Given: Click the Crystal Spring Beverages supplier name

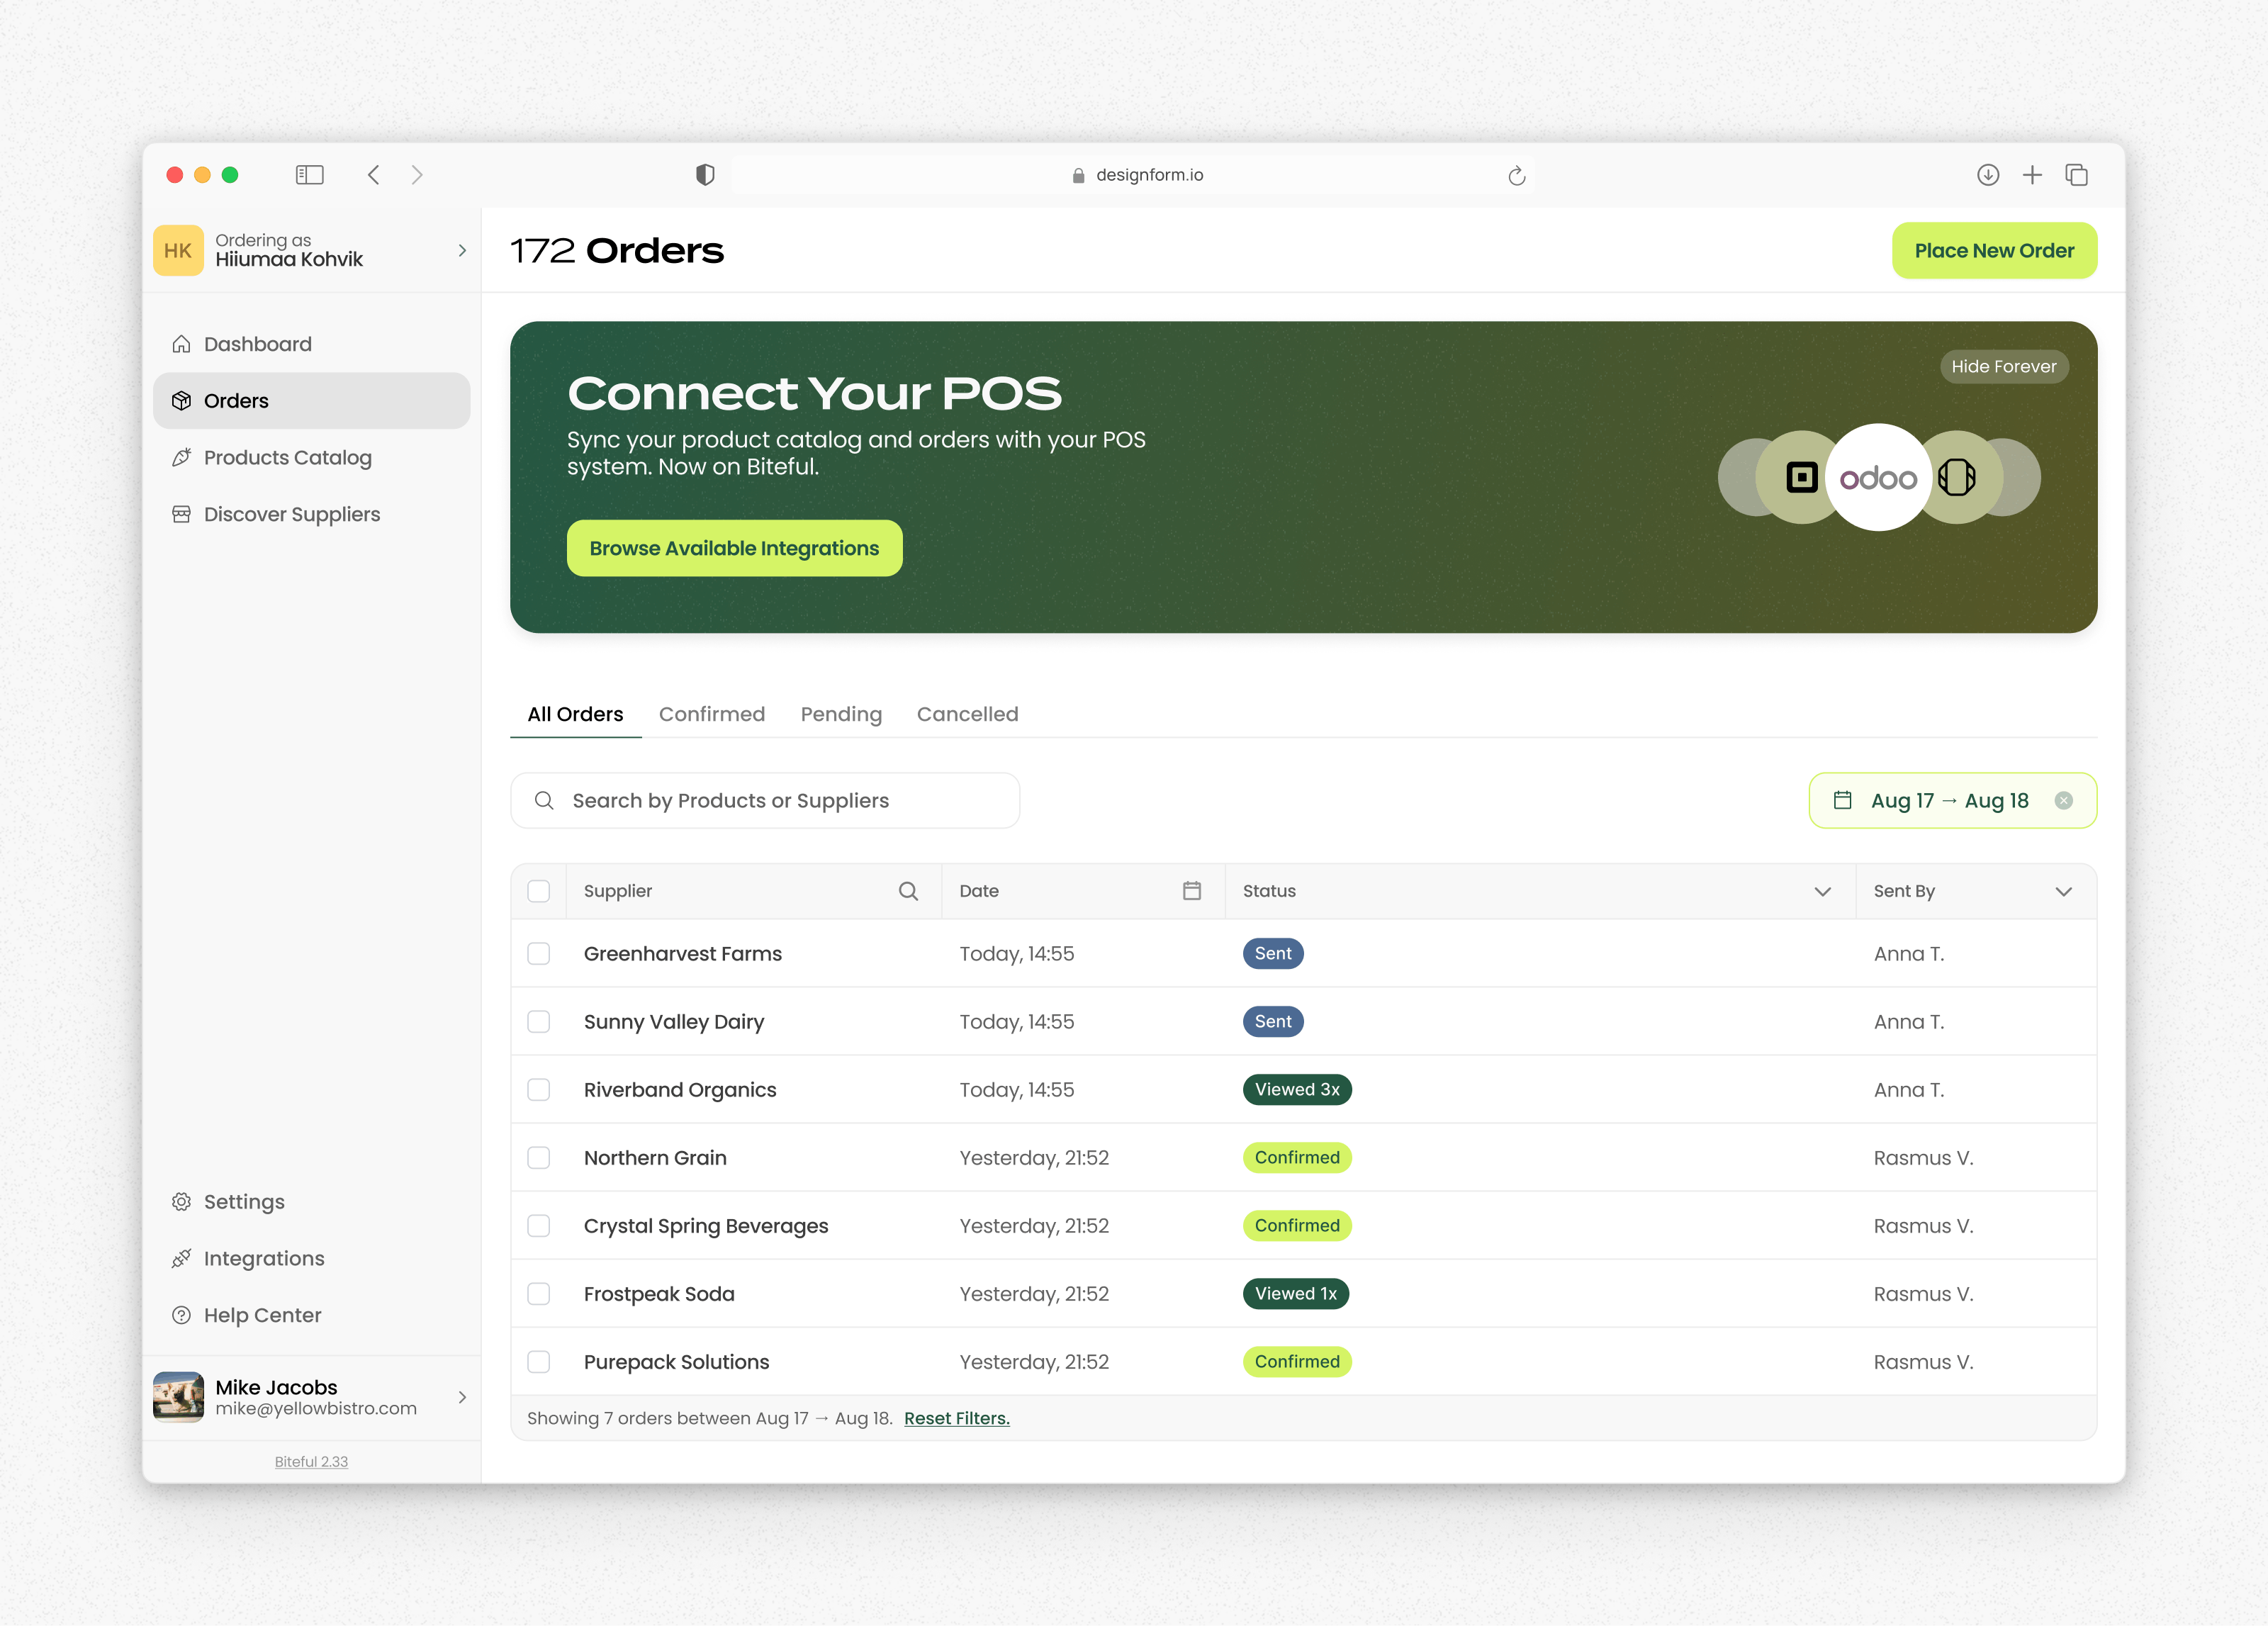Looking at the screenshot, I should pos(706,1226).
